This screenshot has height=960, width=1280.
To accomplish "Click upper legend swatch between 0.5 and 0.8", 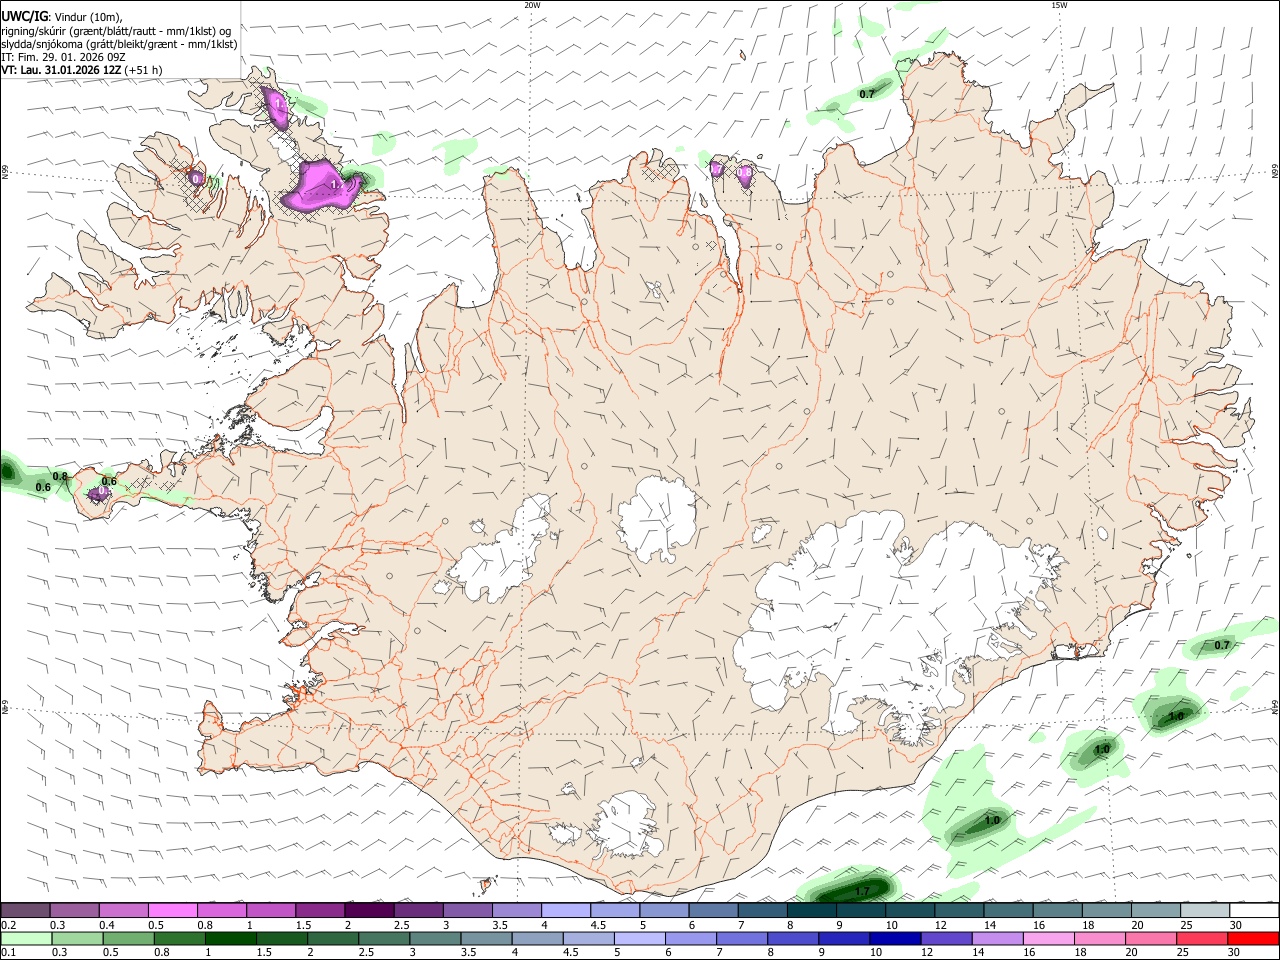I will (172, 910).
